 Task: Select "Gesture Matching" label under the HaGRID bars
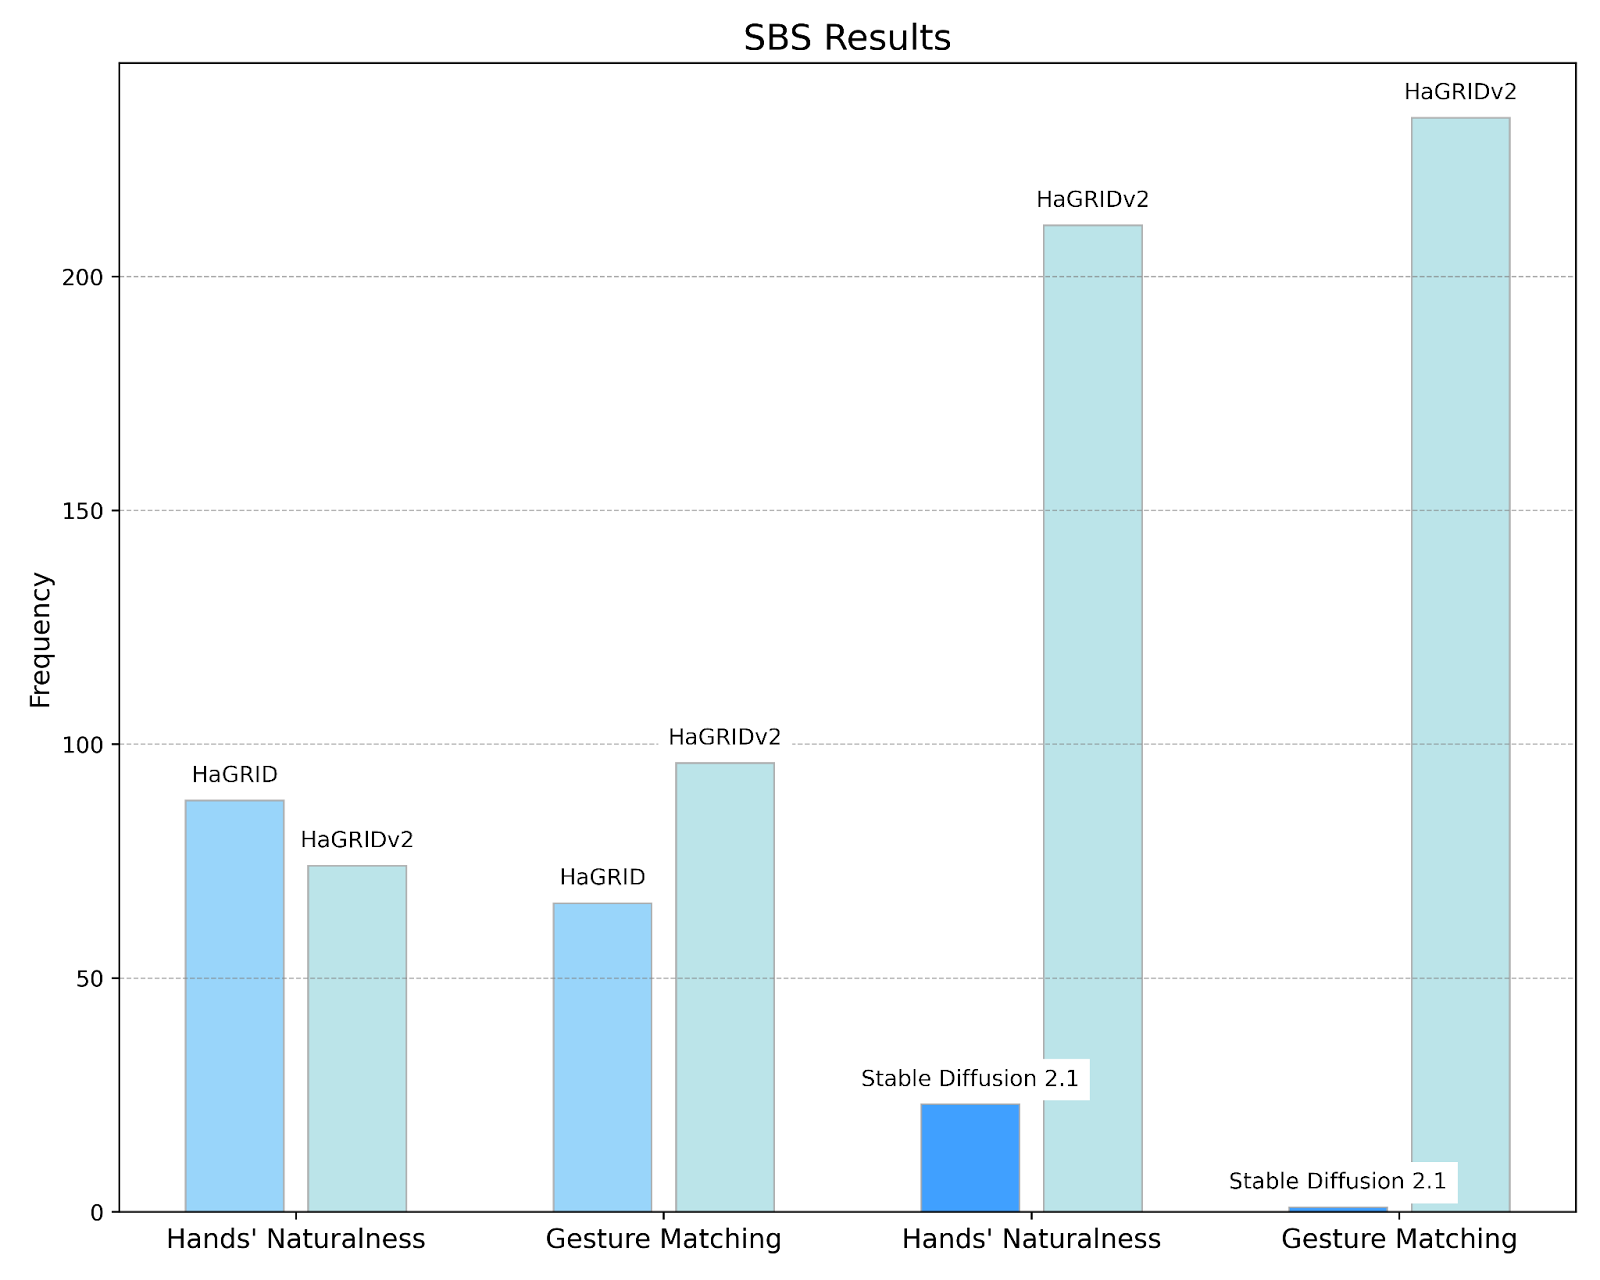(x=664, y=1240)
